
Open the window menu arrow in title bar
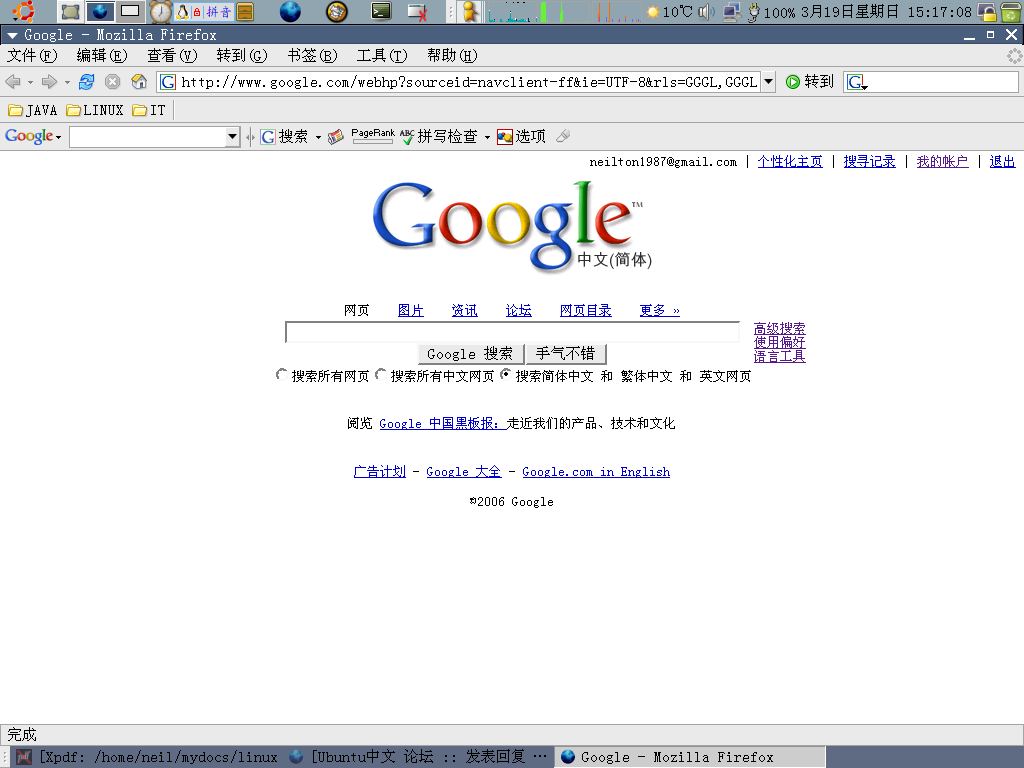[x=12, y=35]
